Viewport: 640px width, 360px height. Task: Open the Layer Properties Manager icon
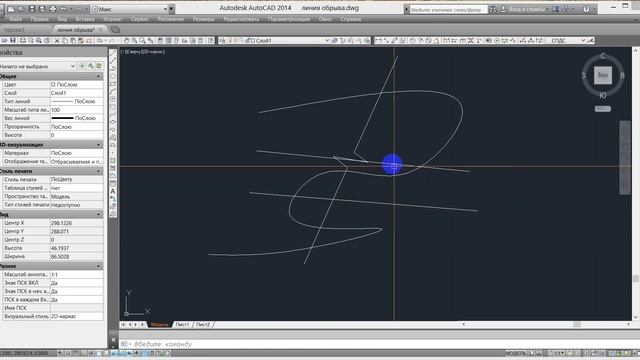(x=222, y=40)
